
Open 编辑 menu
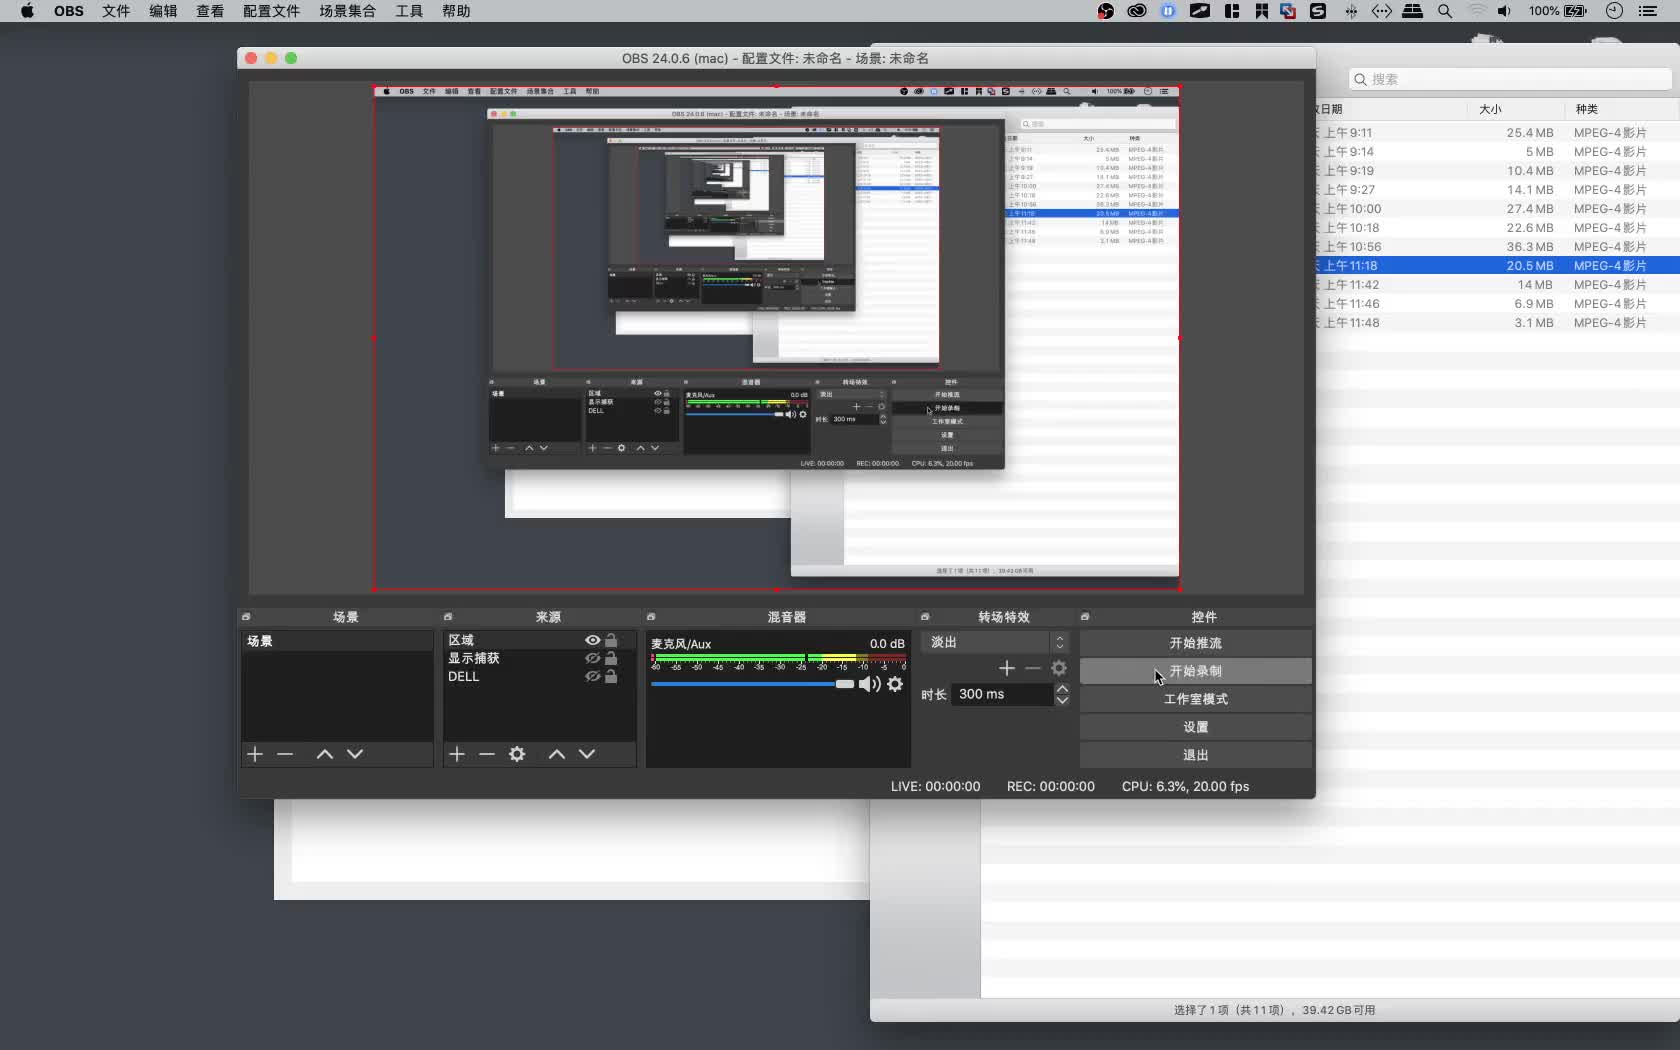[163, 11]
